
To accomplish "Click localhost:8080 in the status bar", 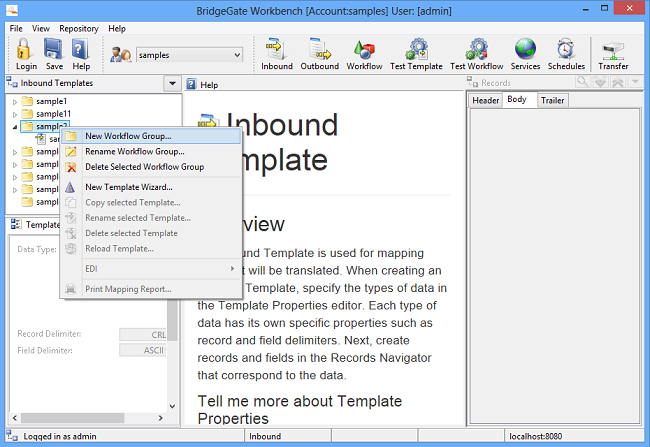I will click(536, 436).
